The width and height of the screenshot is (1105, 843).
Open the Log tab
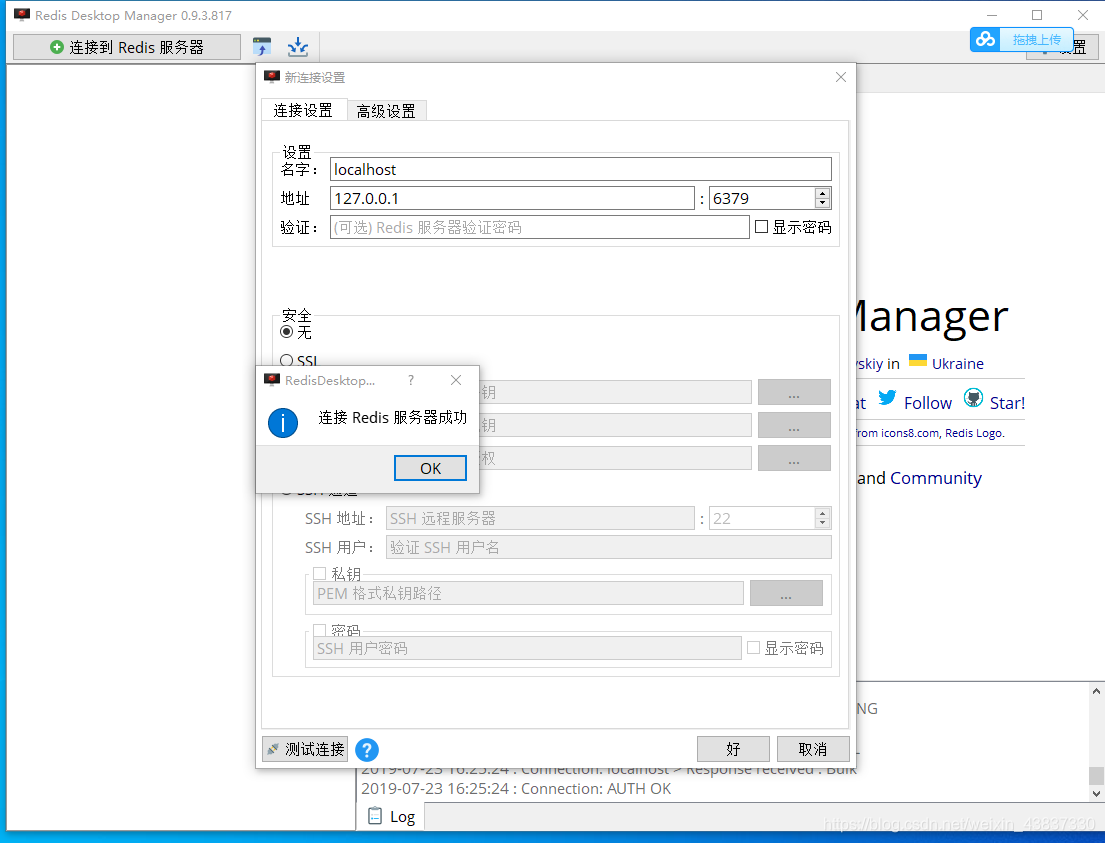[x=392, y=816]
